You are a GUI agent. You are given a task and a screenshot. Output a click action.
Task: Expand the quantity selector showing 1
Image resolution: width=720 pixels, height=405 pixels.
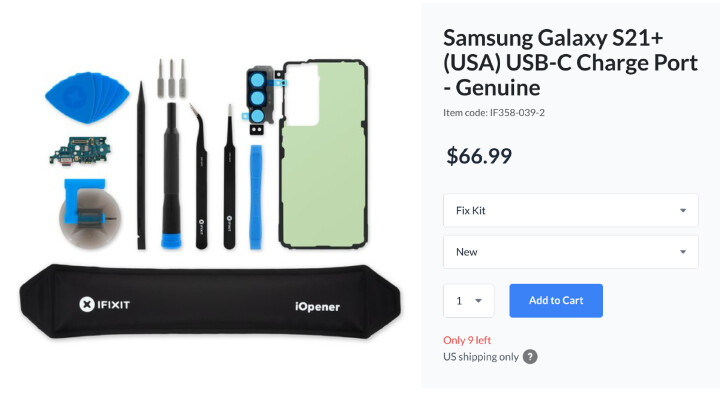(468, 301)
